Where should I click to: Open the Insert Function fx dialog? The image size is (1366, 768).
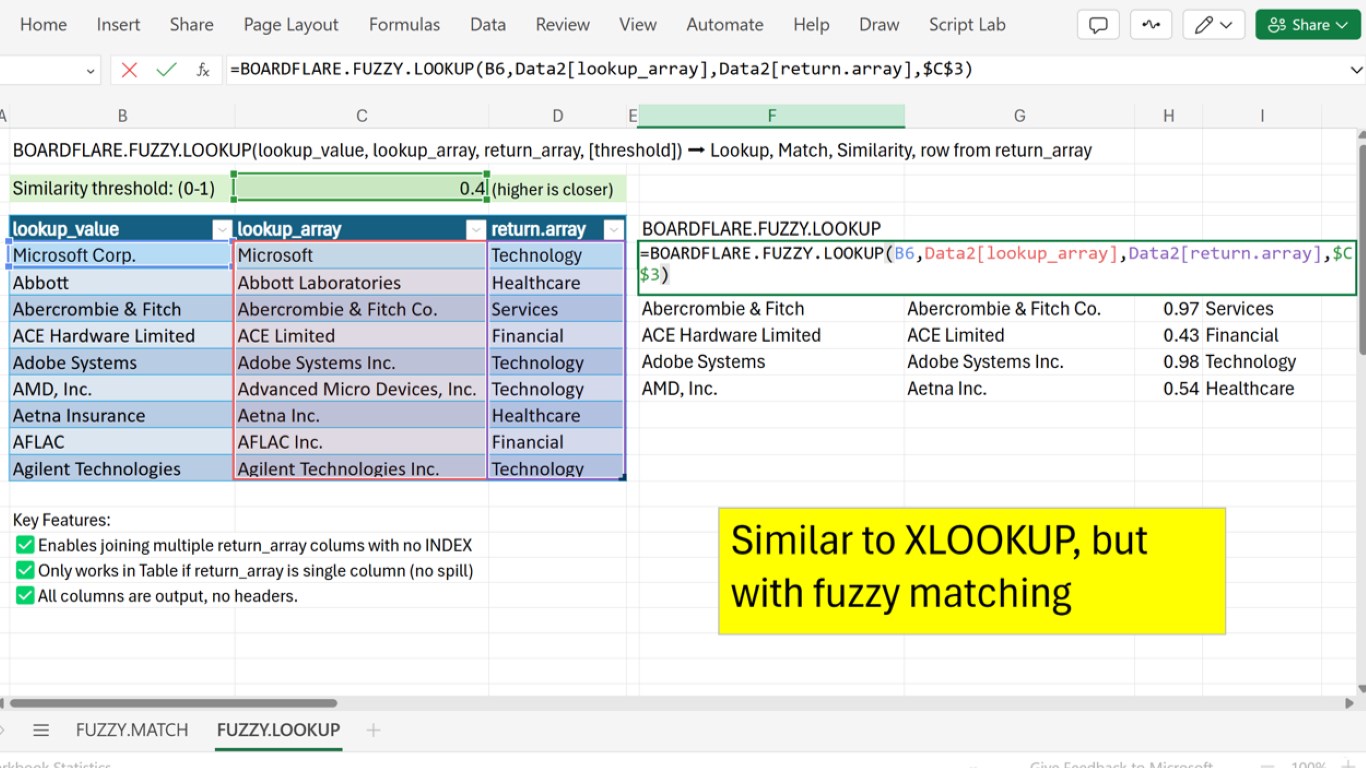tap(203, 69)
